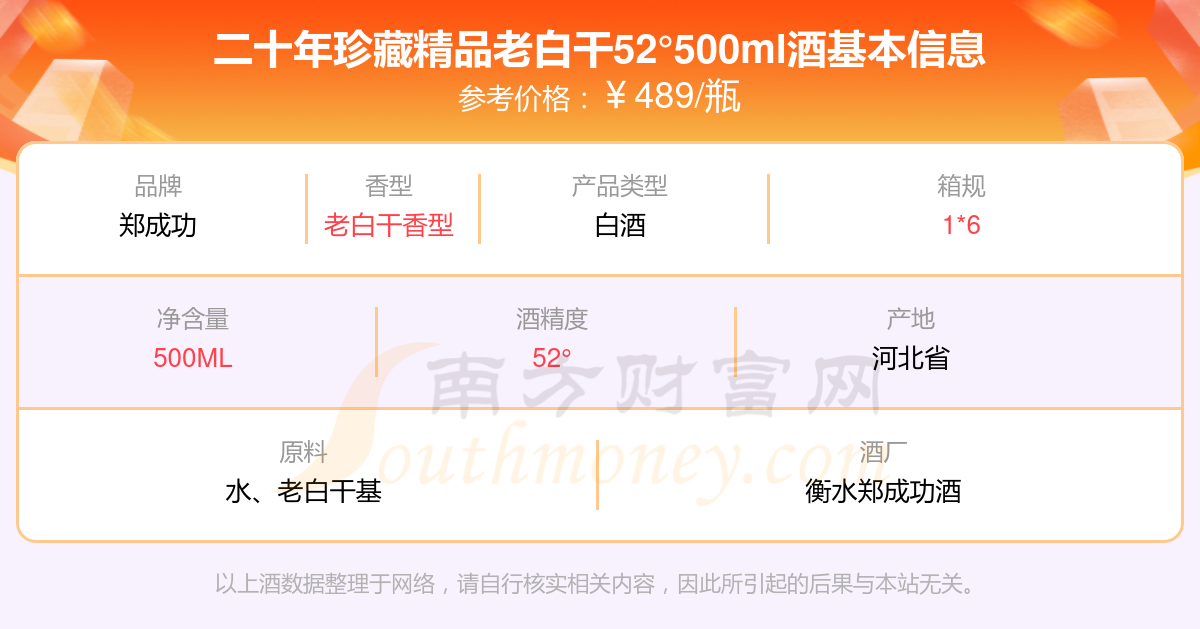Click the 酒精度 label
This screenshot has height=629, width=1200.
click(x=552, y=319)
